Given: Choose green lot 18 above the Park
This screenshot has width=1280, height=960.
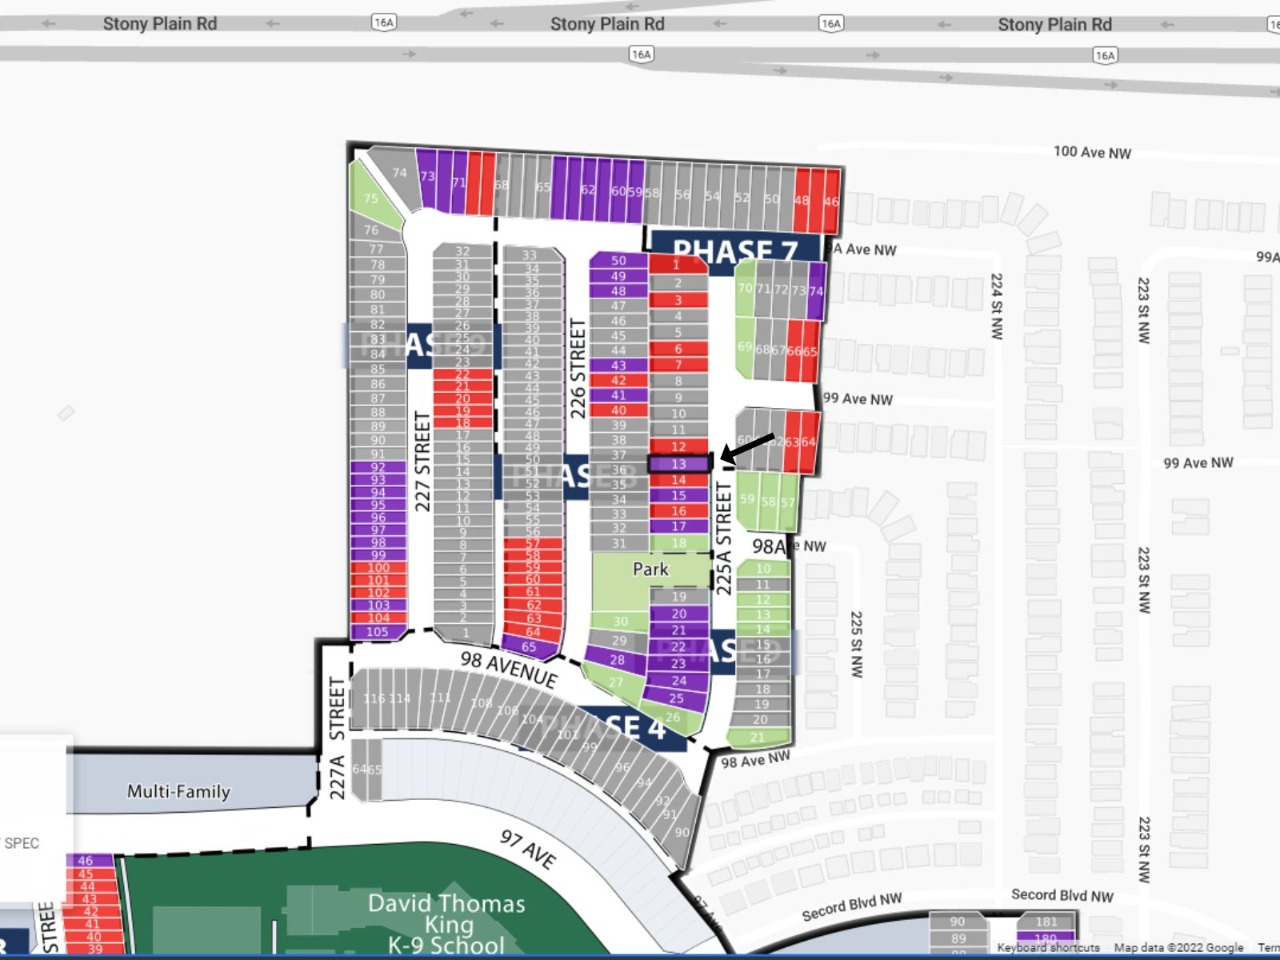Looking at the screenshot, I should pos(679,543).
